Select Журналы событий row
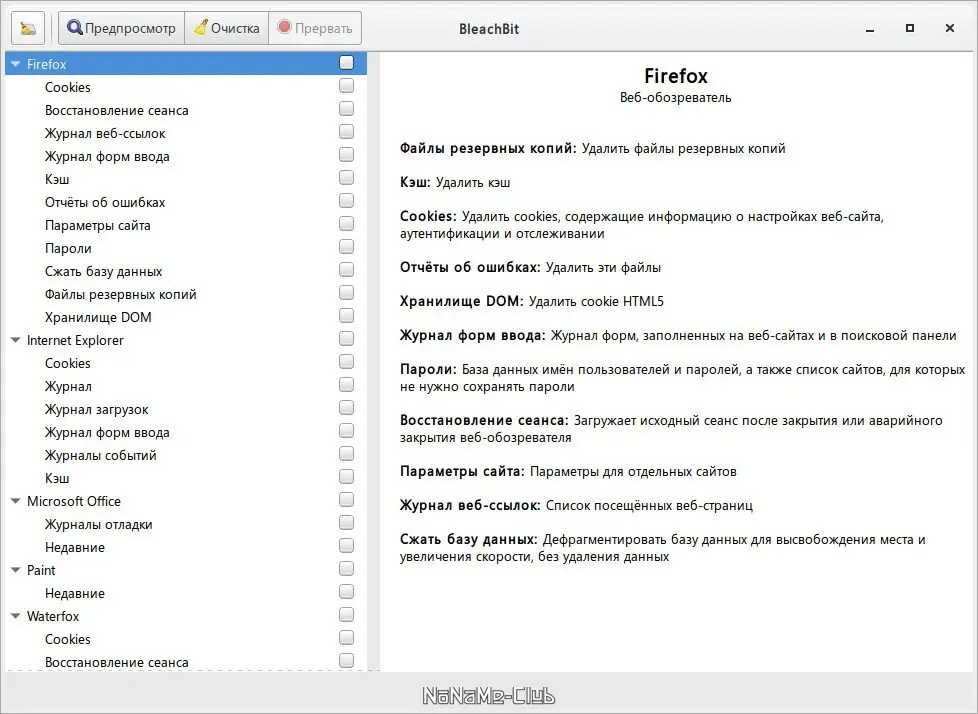This screenshot has height=714, width=978. tap(186, 455)
